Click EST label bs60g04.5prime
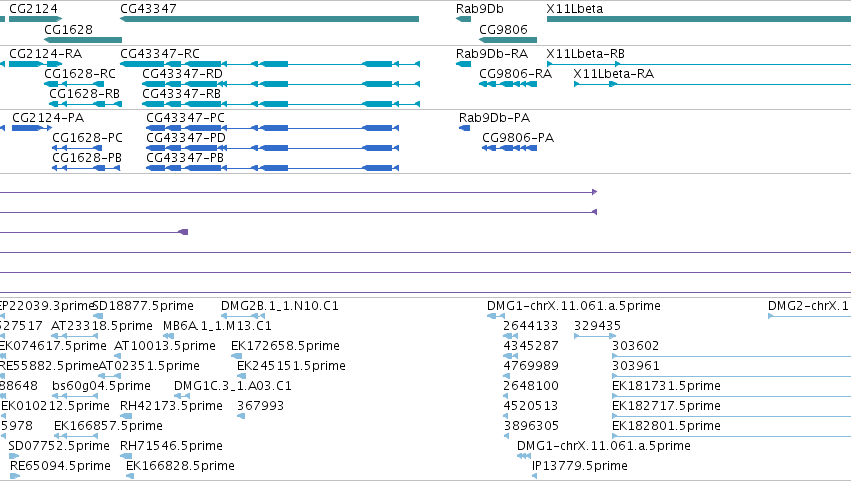 click(101, 387)
